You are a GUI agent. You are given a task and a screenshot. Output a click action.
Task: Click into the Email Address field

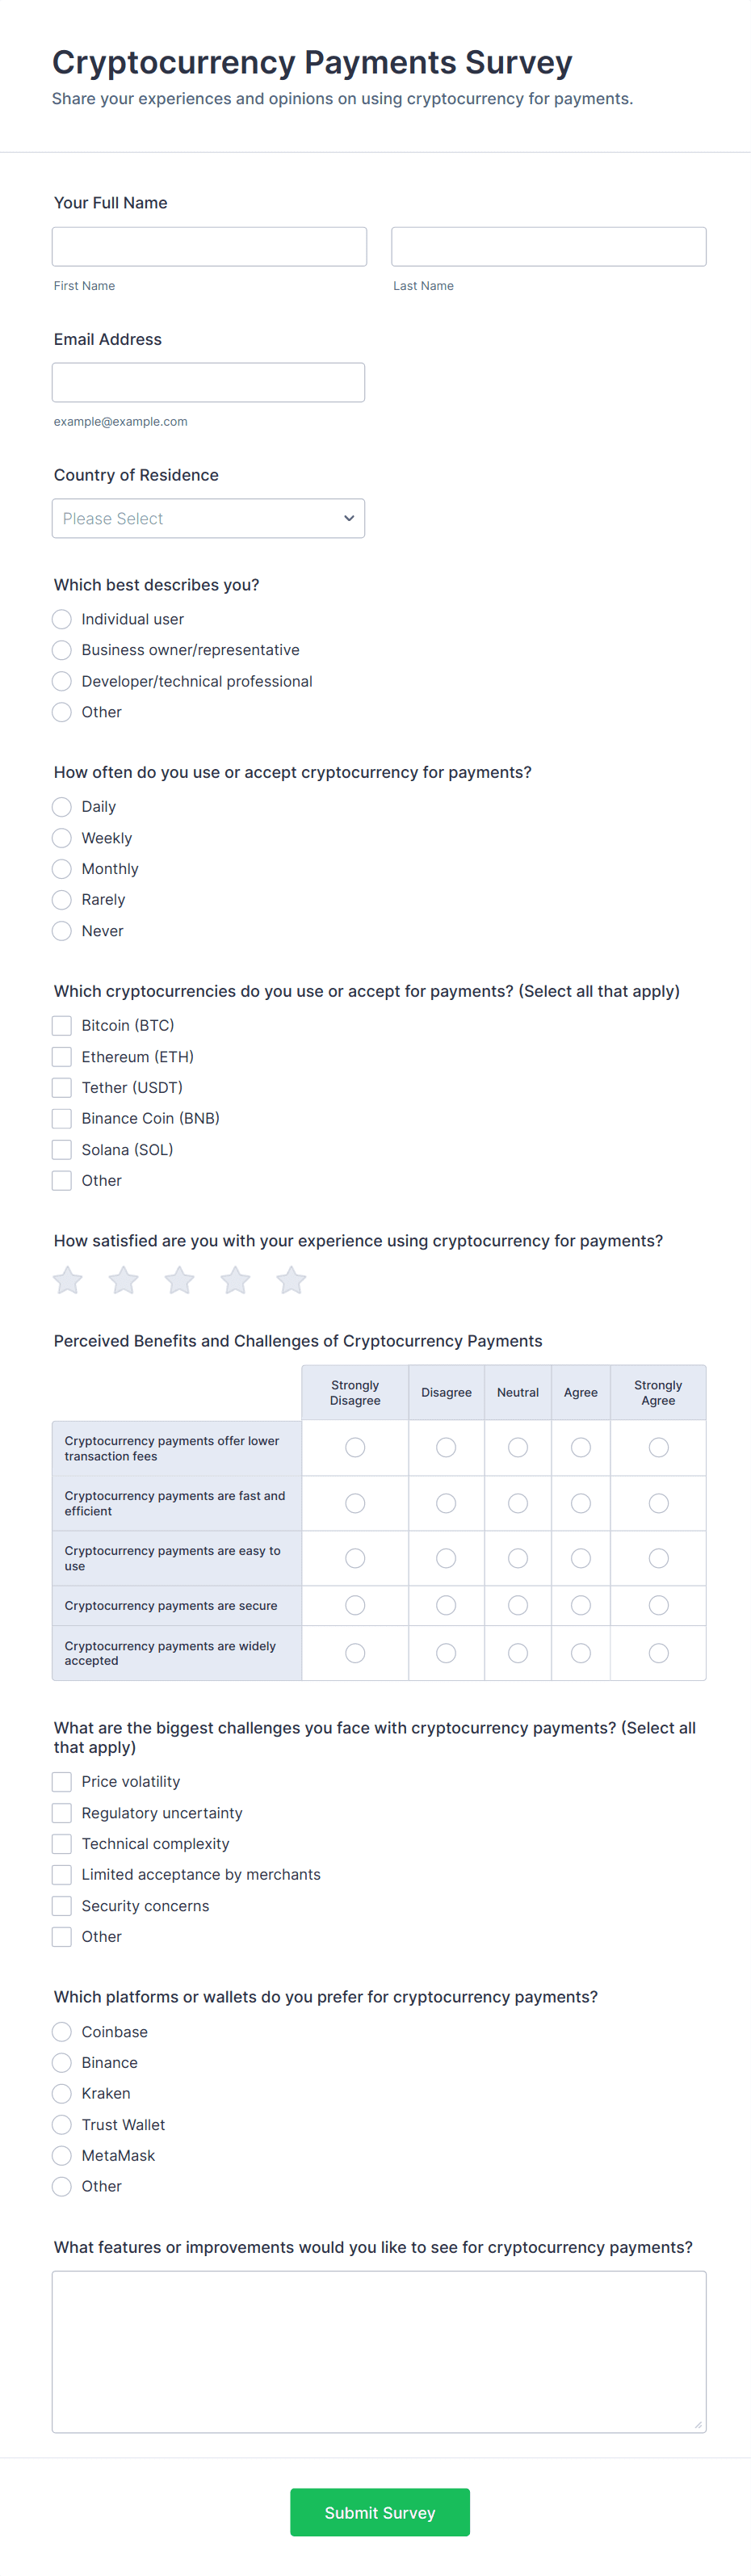[208, 382]
